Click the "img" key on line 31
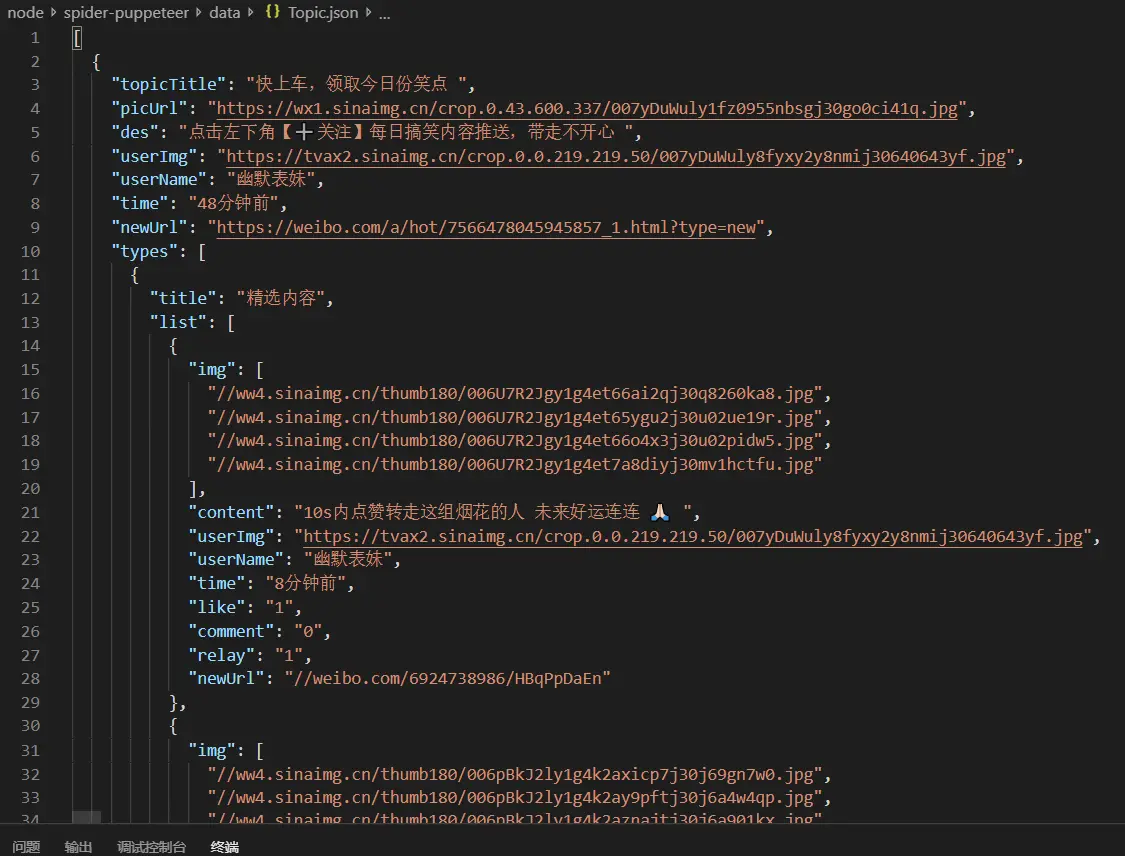 click(212, 750)
